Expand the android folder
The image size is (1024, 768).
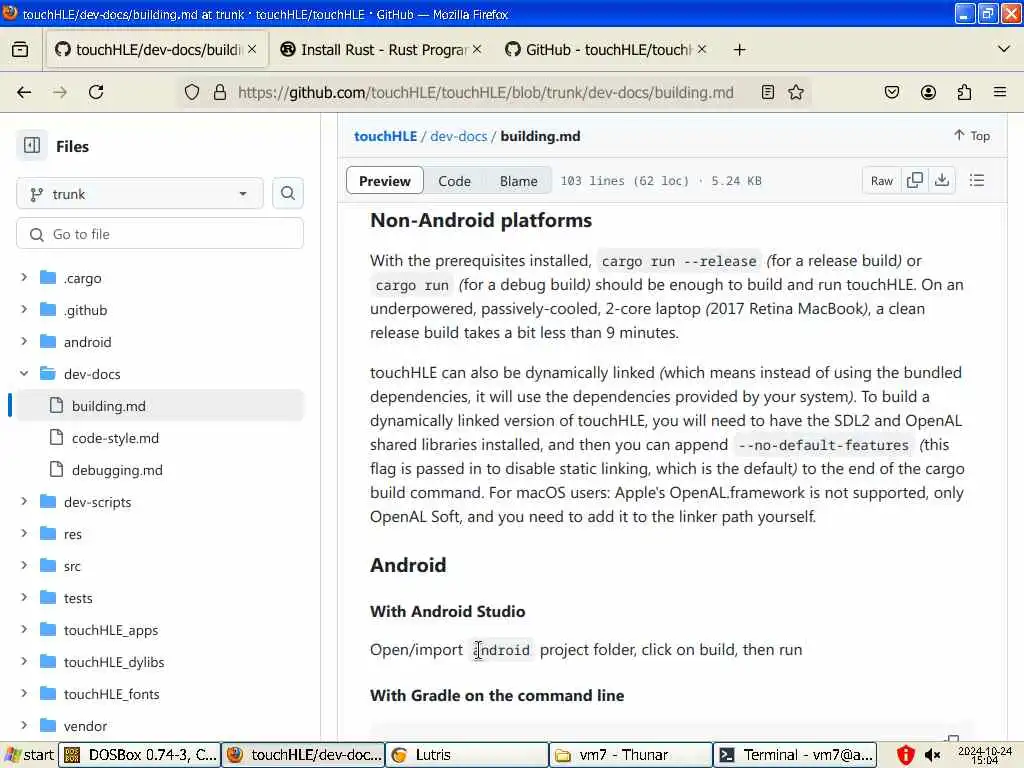click(x=24, y=342)
